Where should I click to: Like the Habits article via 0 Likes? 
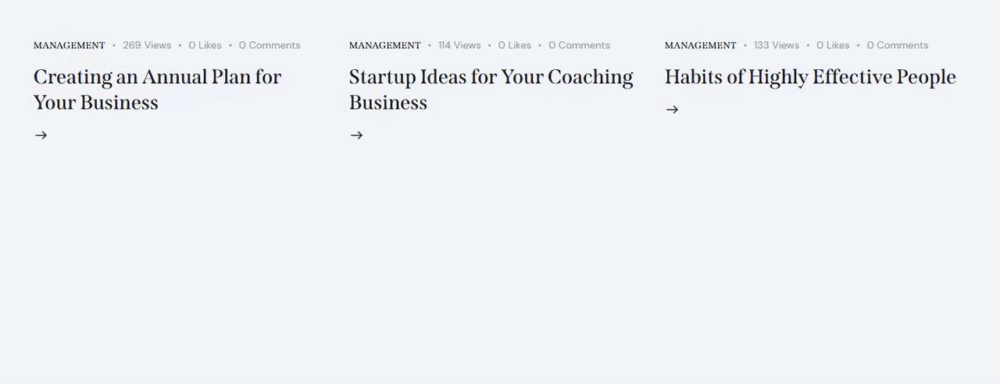point(833,45)
